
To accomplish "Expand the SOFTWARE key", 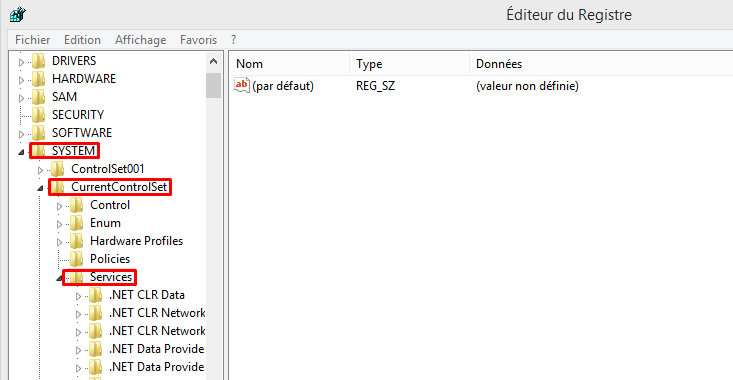I will [x=21, y=134].
